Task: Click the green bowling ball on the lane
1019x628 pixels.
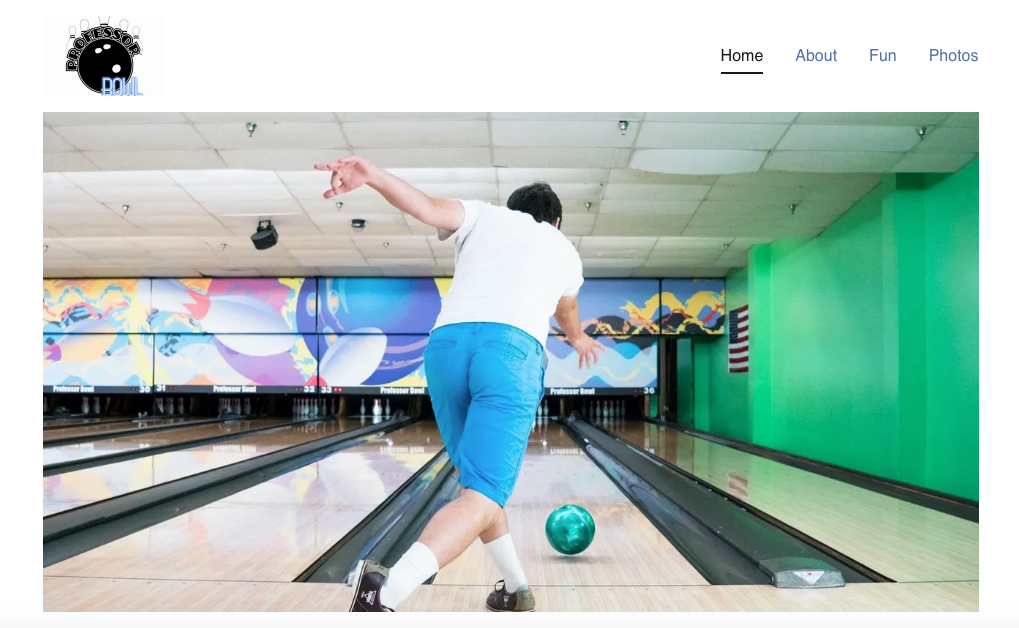Action: [570, 529]
